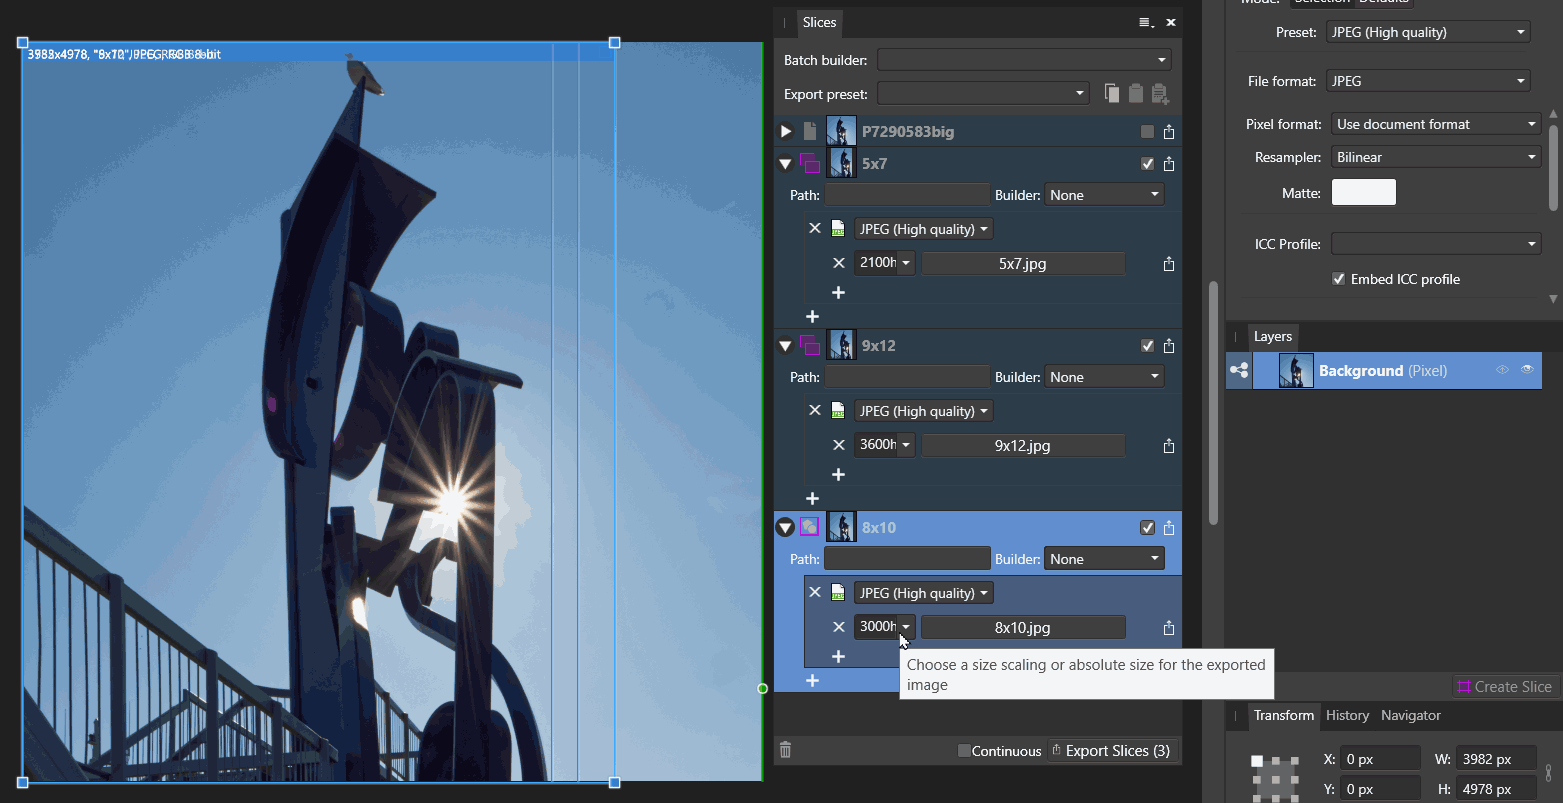Export 9x12.jpg file with its share icon

click(1169, 446)
